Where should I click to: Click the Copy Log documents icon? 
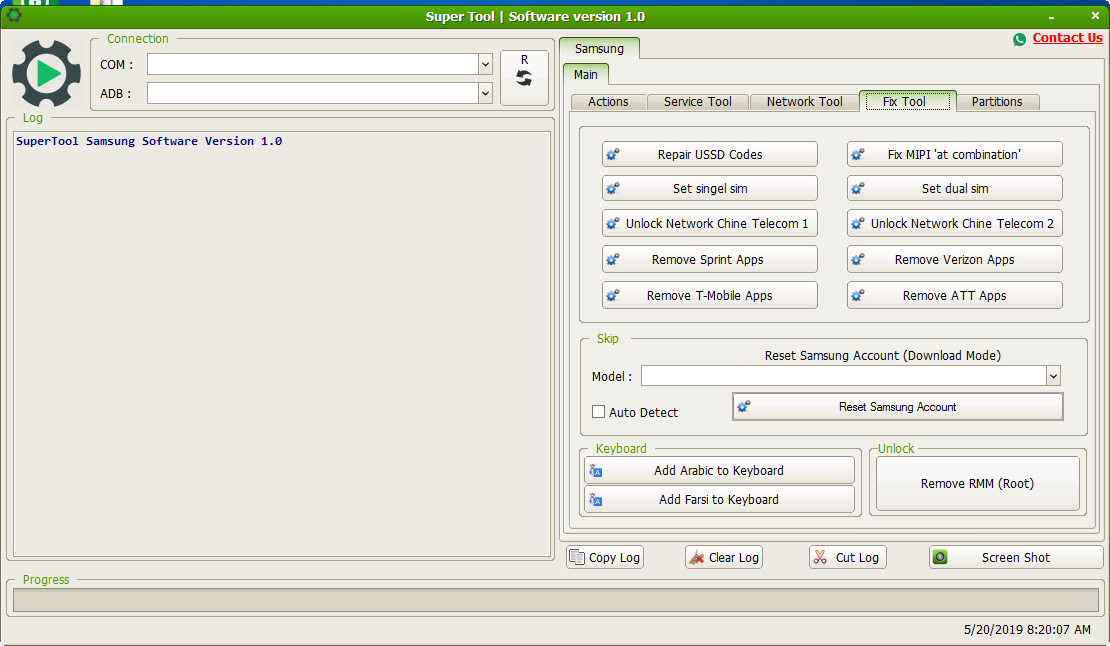[577, 558]
